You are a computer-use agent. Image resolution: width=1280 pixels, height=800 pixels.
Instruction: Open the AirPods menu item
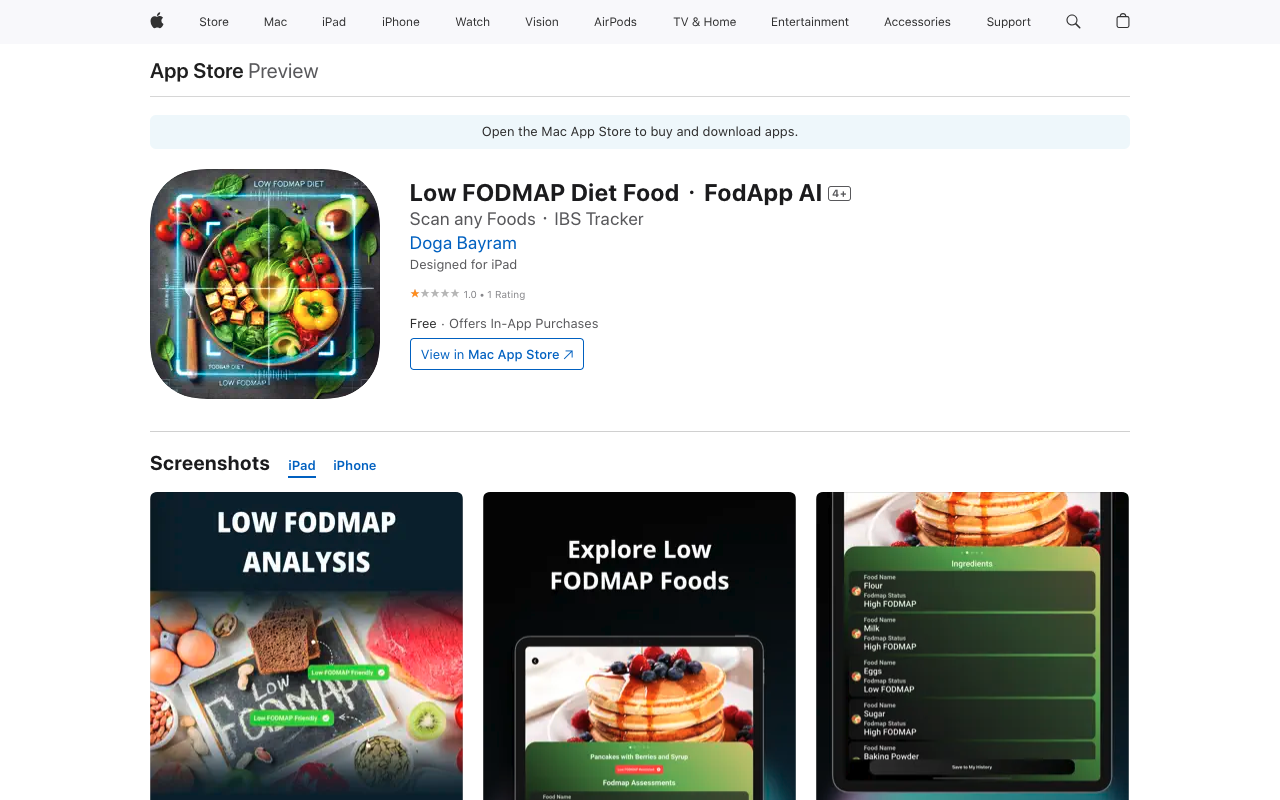[x=615, y=22]
